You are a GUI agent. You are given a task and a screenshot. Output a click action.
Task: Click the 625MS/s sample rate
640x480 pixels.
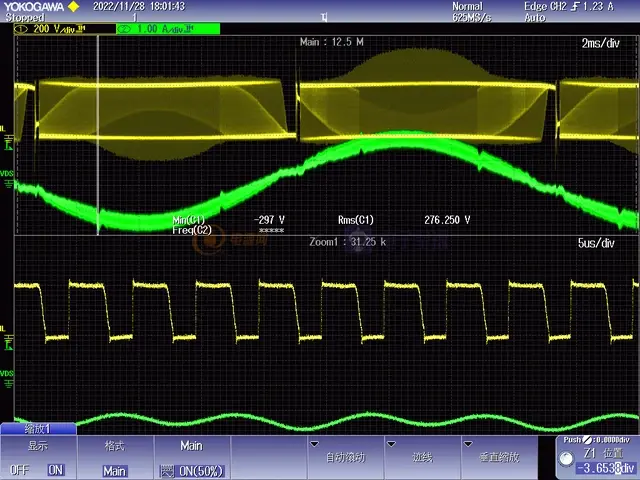[471, 18]
